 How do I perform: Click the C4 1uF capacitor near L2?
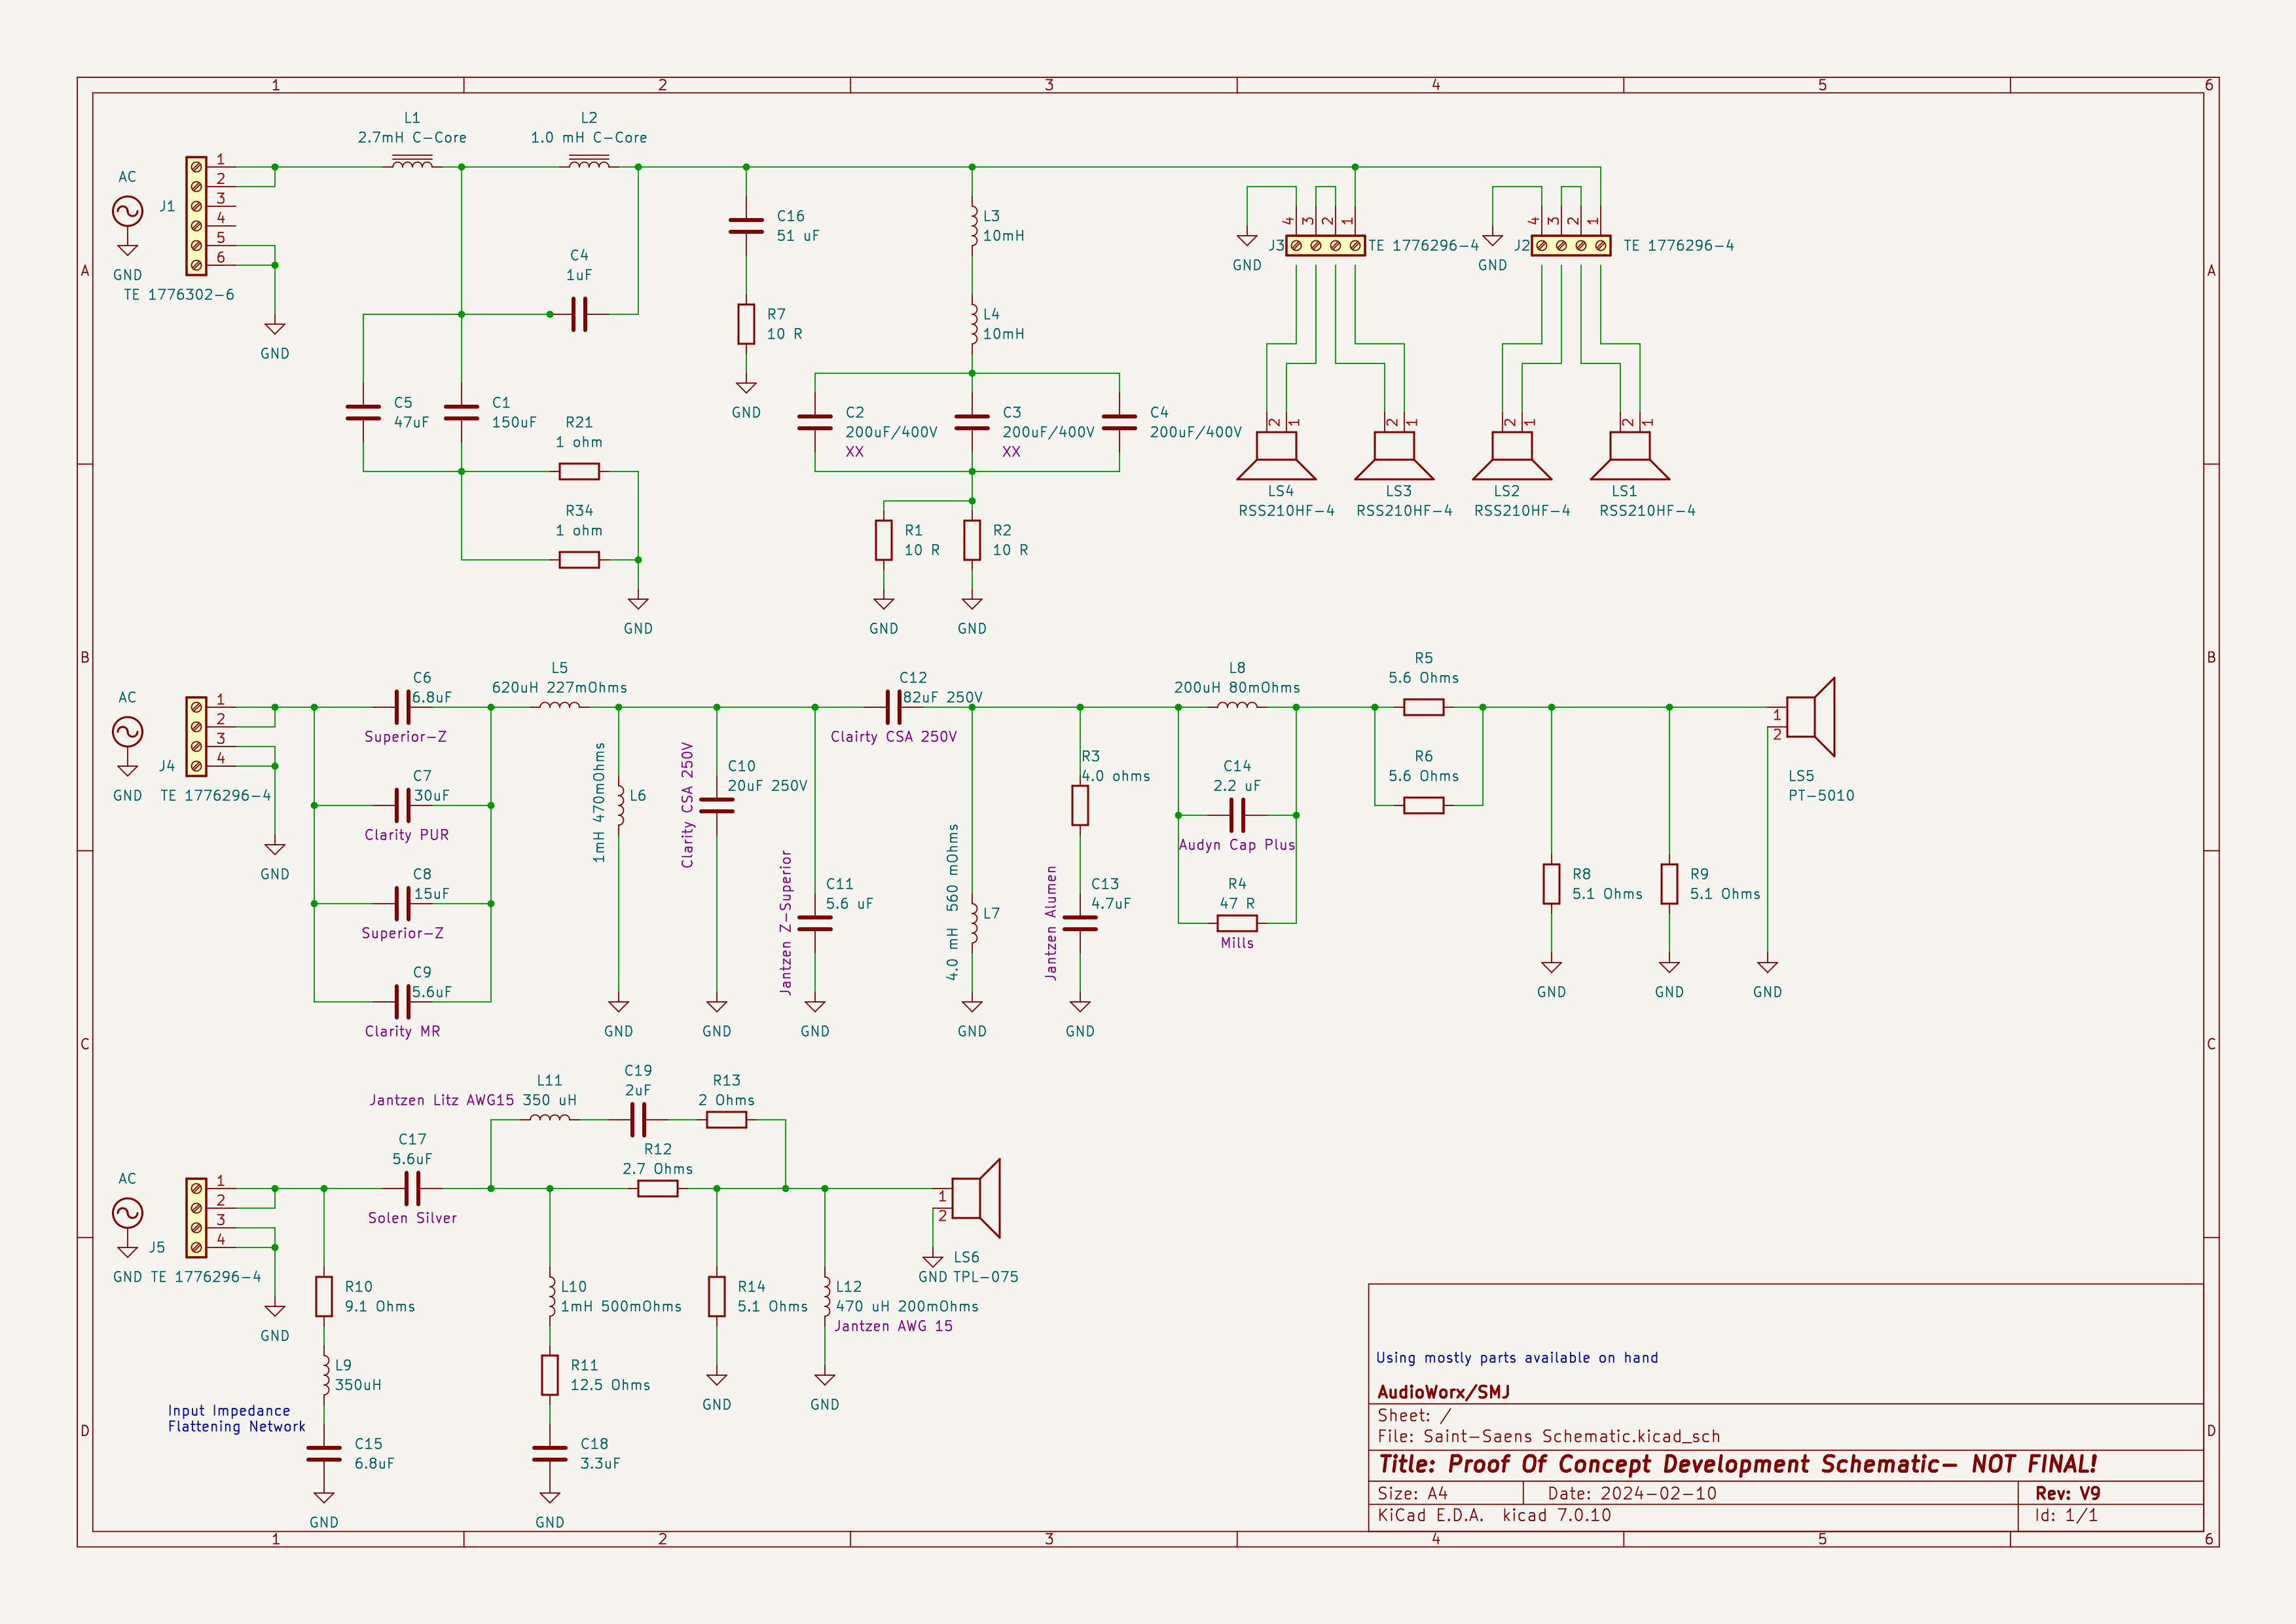579,314
